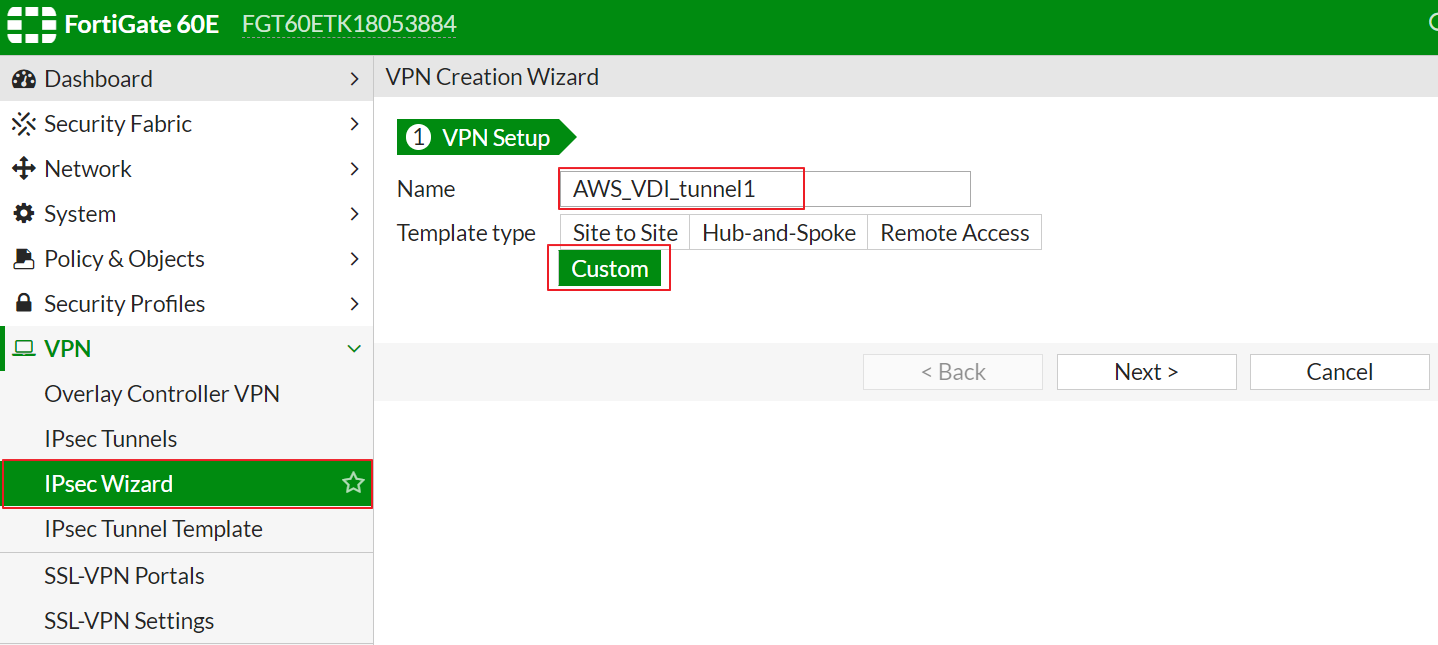Click the Policy & Objects icon
The image size is (1438, 645).
[24, 259]
